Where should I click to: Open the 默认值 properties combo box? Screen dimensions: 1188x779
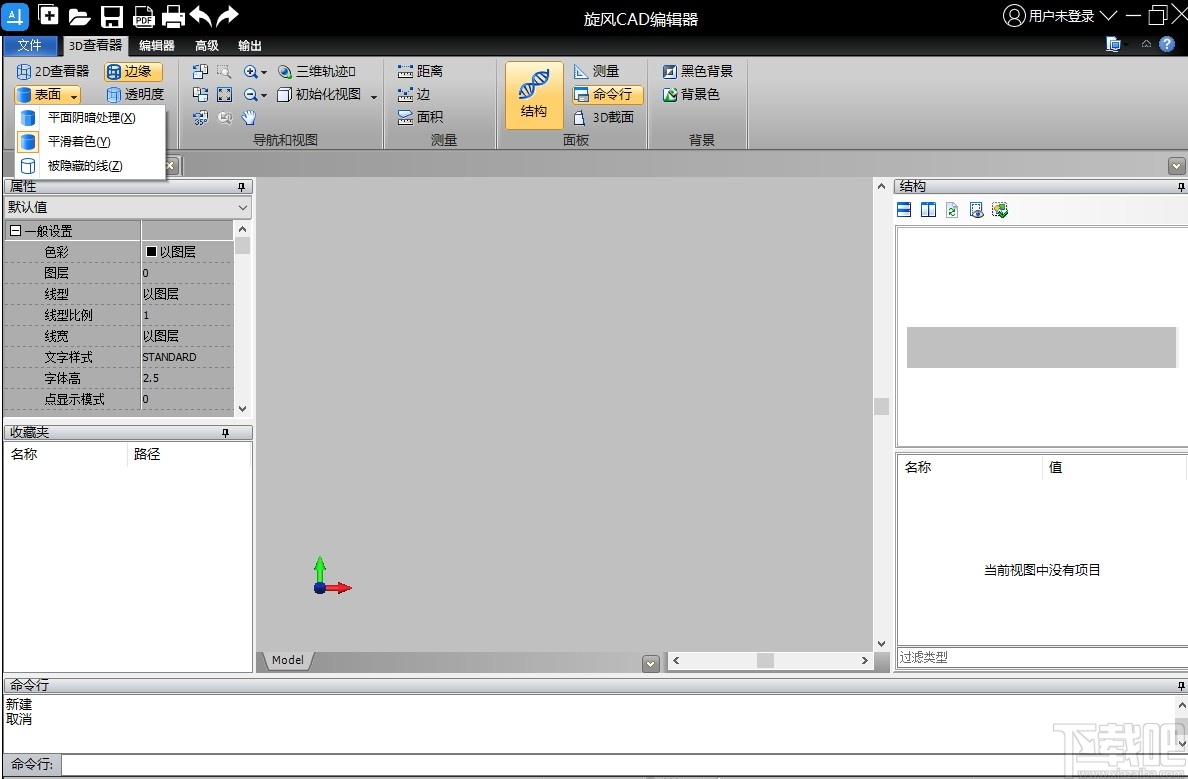[x=127, y=208]
